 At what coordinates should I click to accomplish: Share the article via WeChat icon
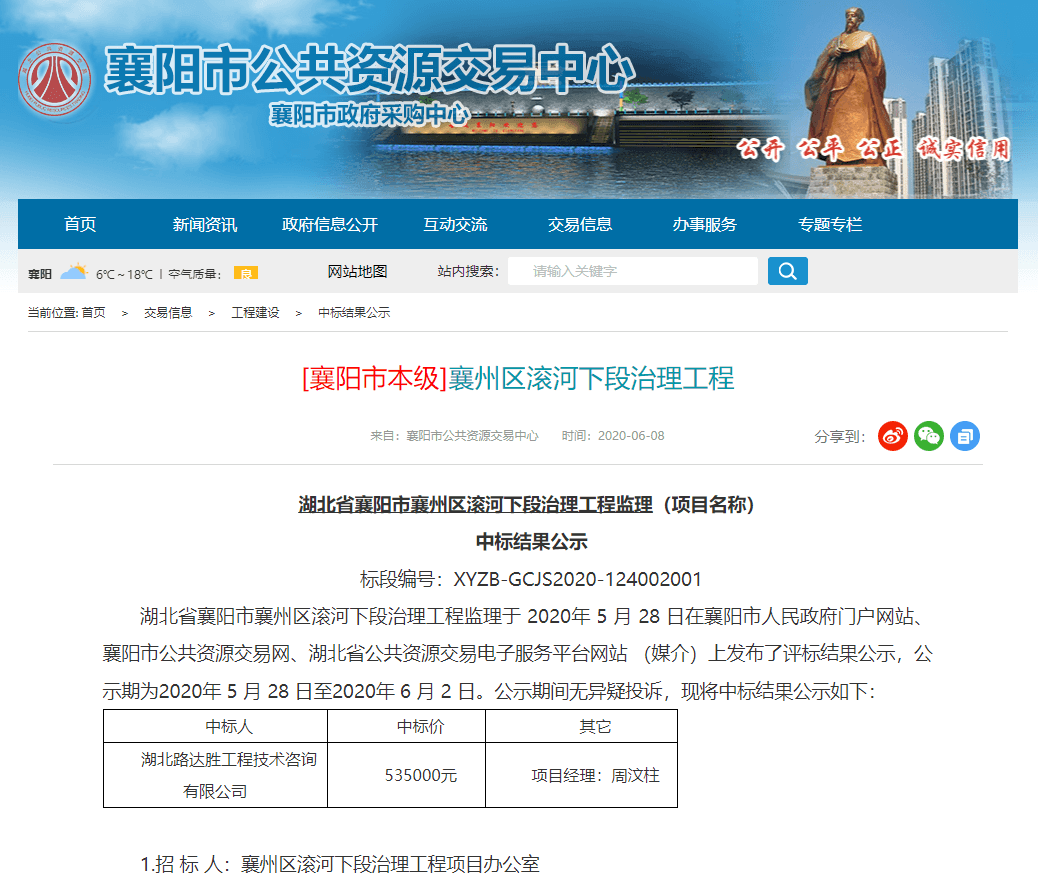(929, 436)
